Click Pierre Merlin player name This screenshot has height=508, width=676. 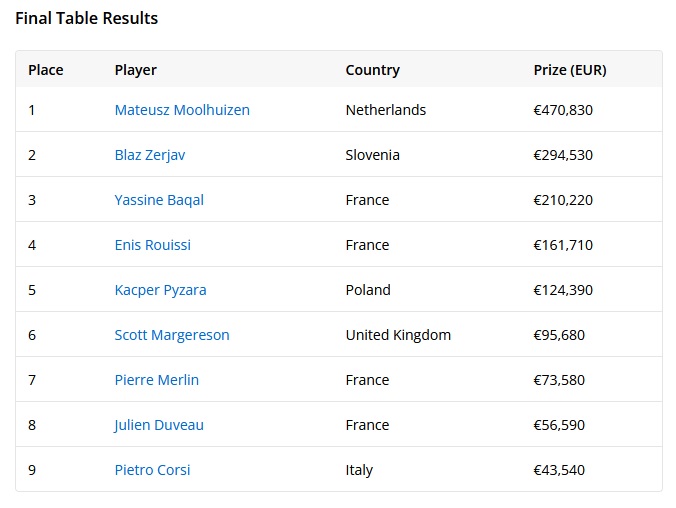[156, 380]
